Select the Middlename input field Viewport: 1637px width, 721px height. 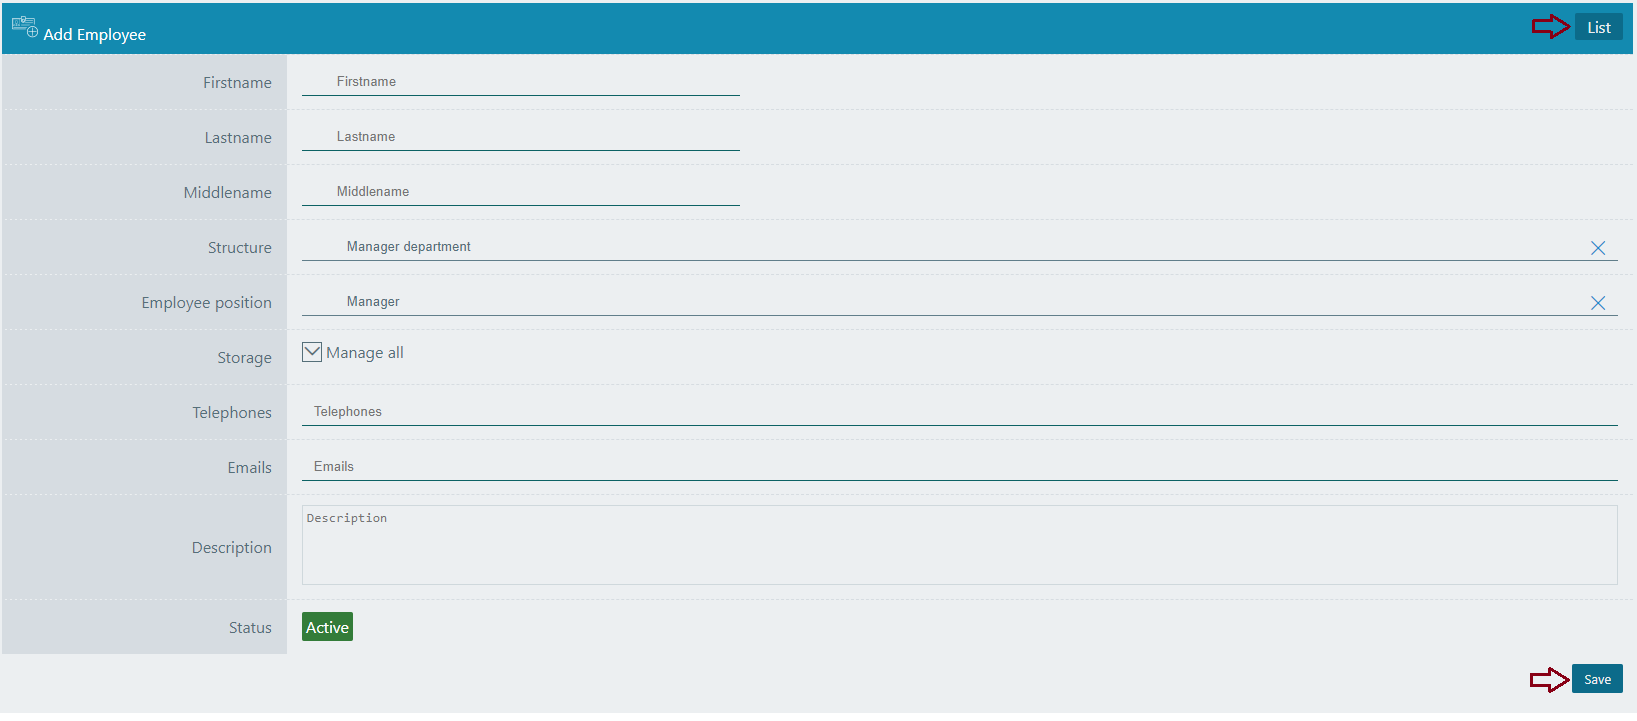pyautogui.click(x=520, y=192)
